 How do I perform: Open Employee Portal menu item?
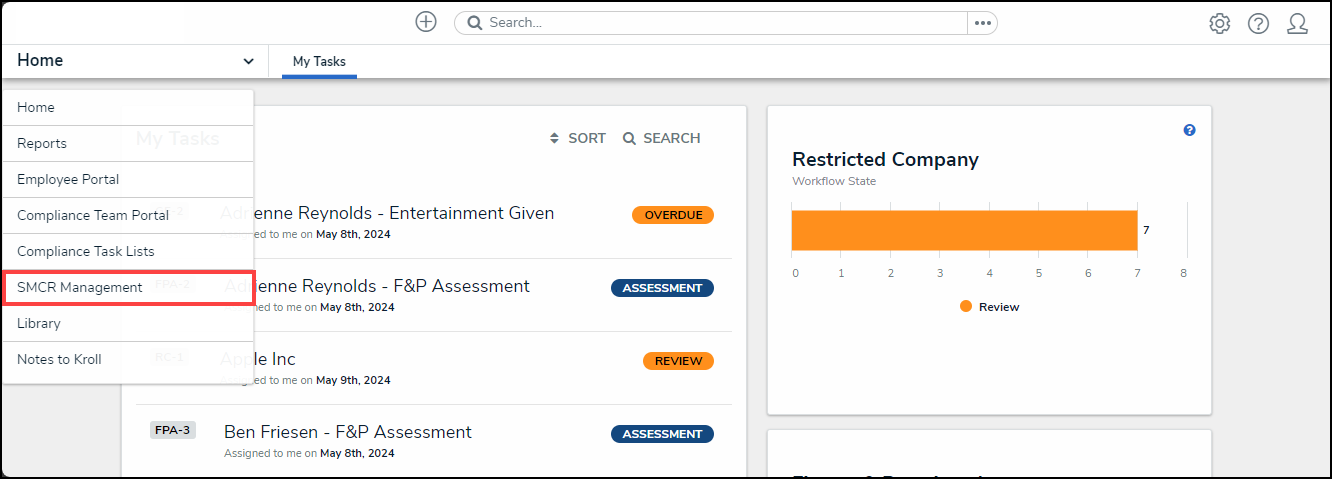pos(68,180)
